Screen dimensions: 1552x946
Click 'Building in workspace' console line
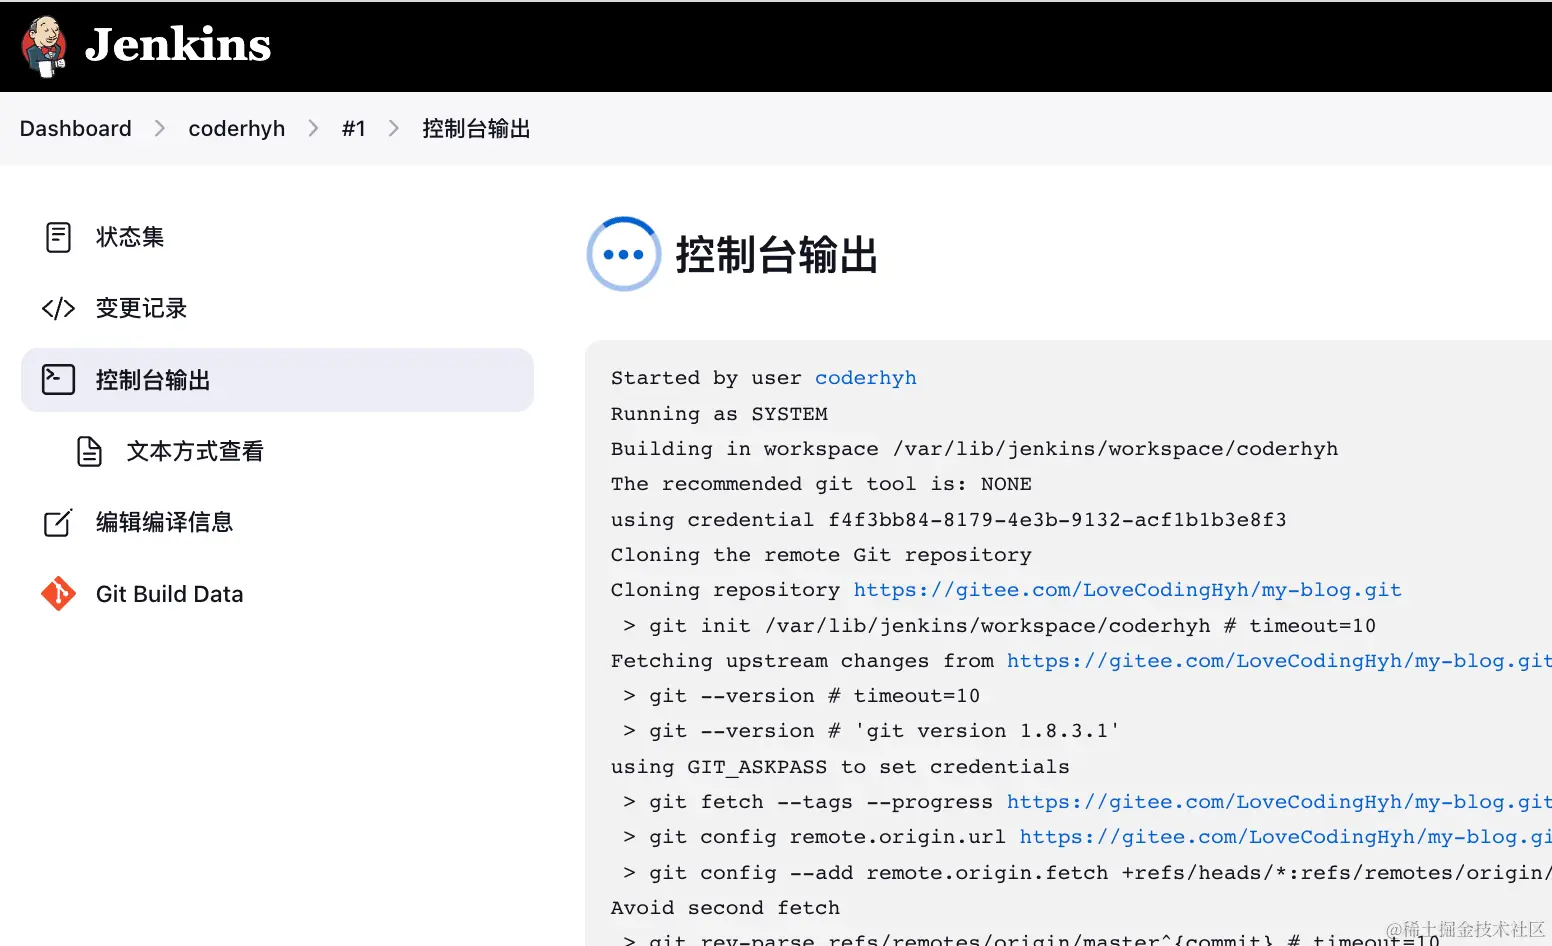click(974, 449)
